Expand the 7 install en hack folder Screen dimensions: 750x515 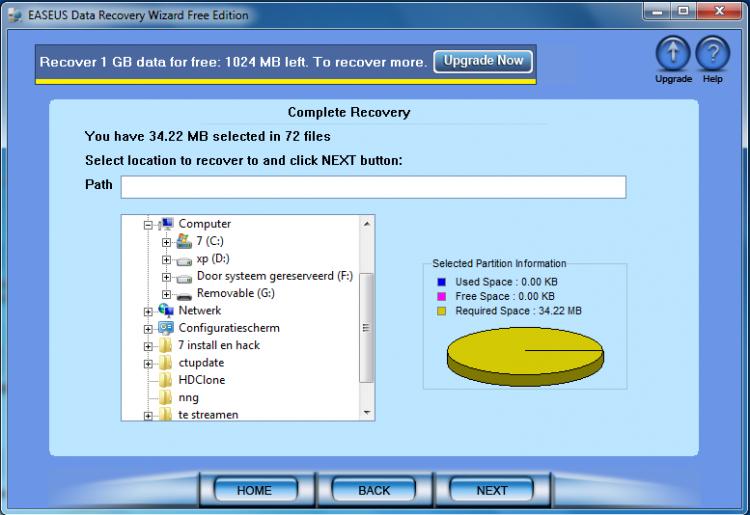point(148,346)
